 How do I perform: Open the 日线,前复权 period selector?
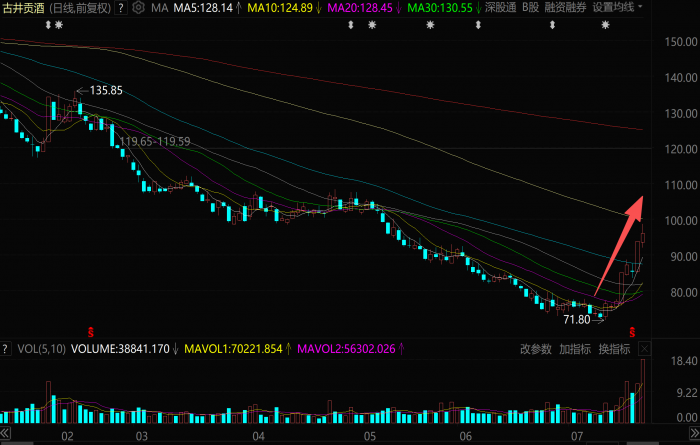(79, 8)
